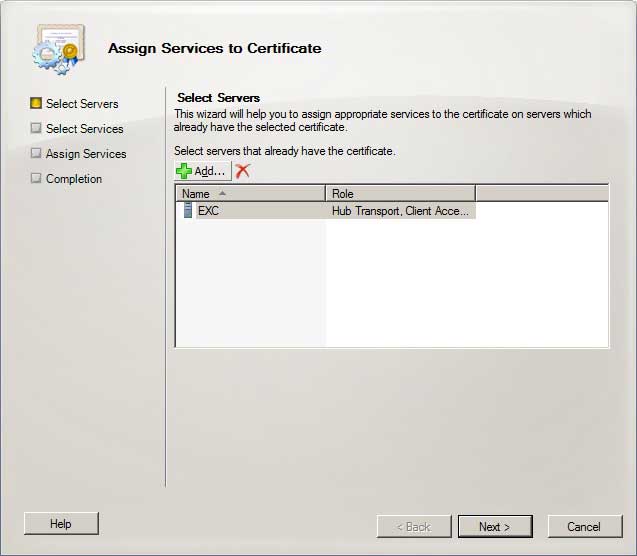Remove selected server with red X icon
Image resolution: width=637 pixels, height=556 pixels.
pyautogui.click(x=242, y=171)
